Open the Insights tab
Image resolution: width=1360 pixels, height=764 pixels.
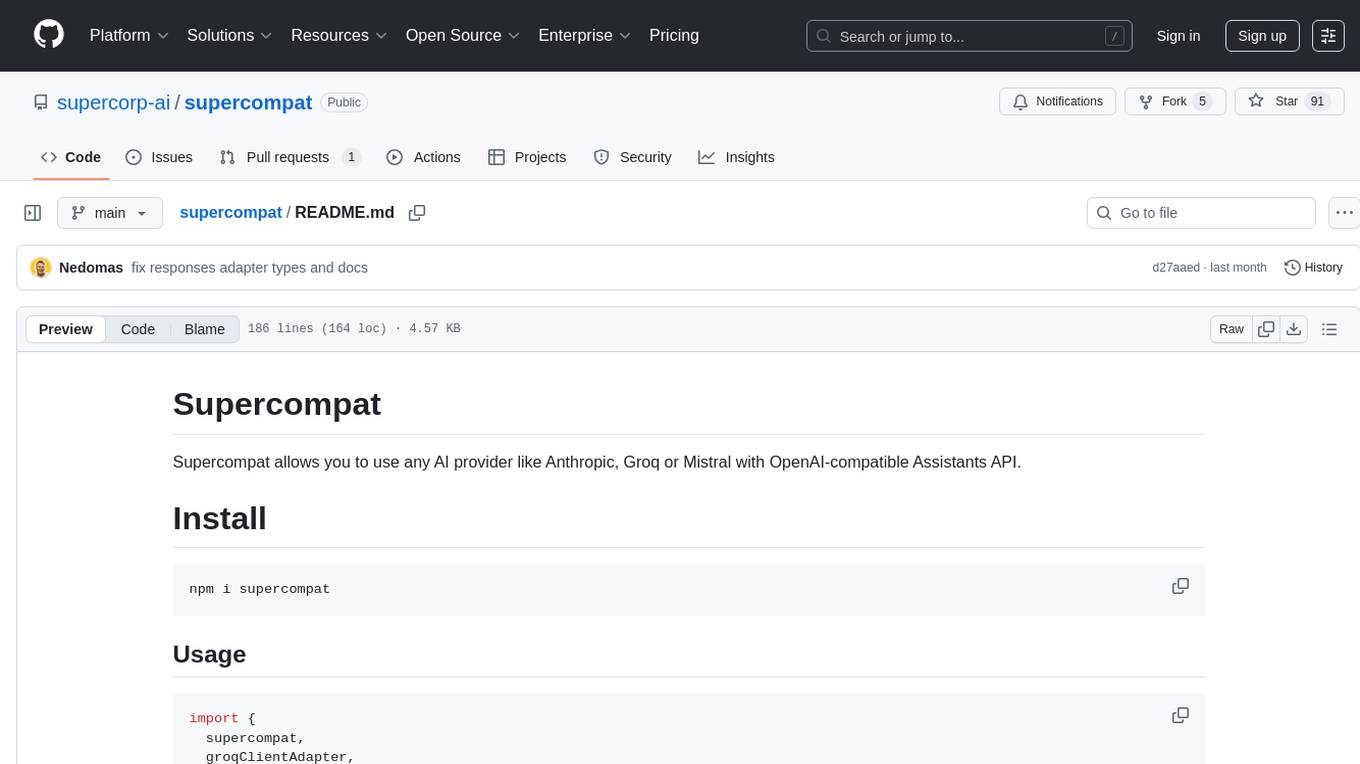[x=736, y=157]
